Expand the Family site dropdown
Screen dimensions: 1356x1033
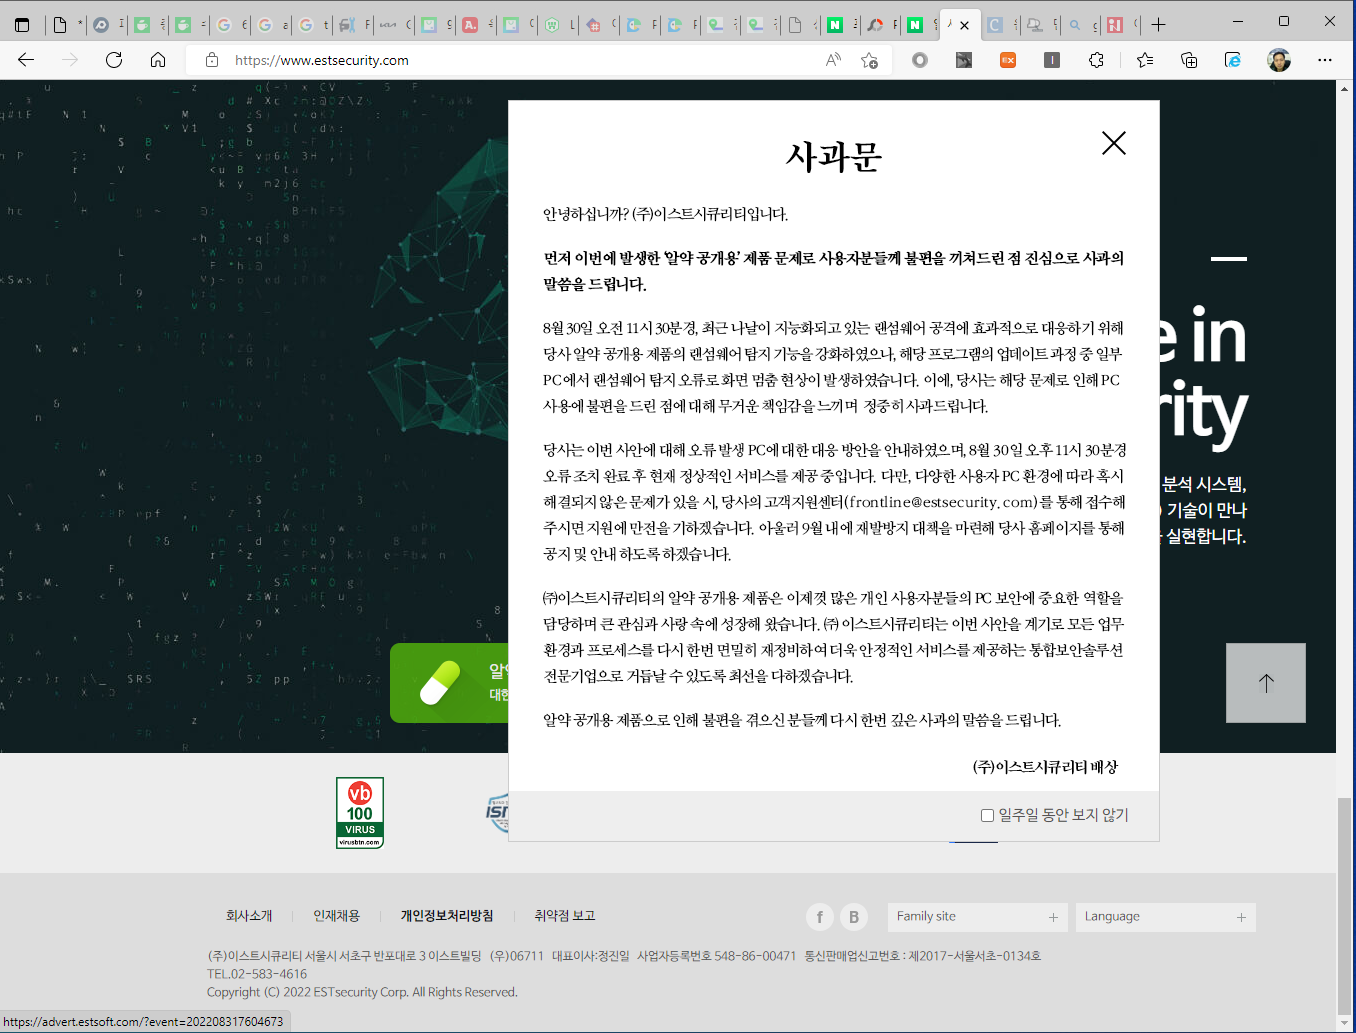tap(977, 917)
